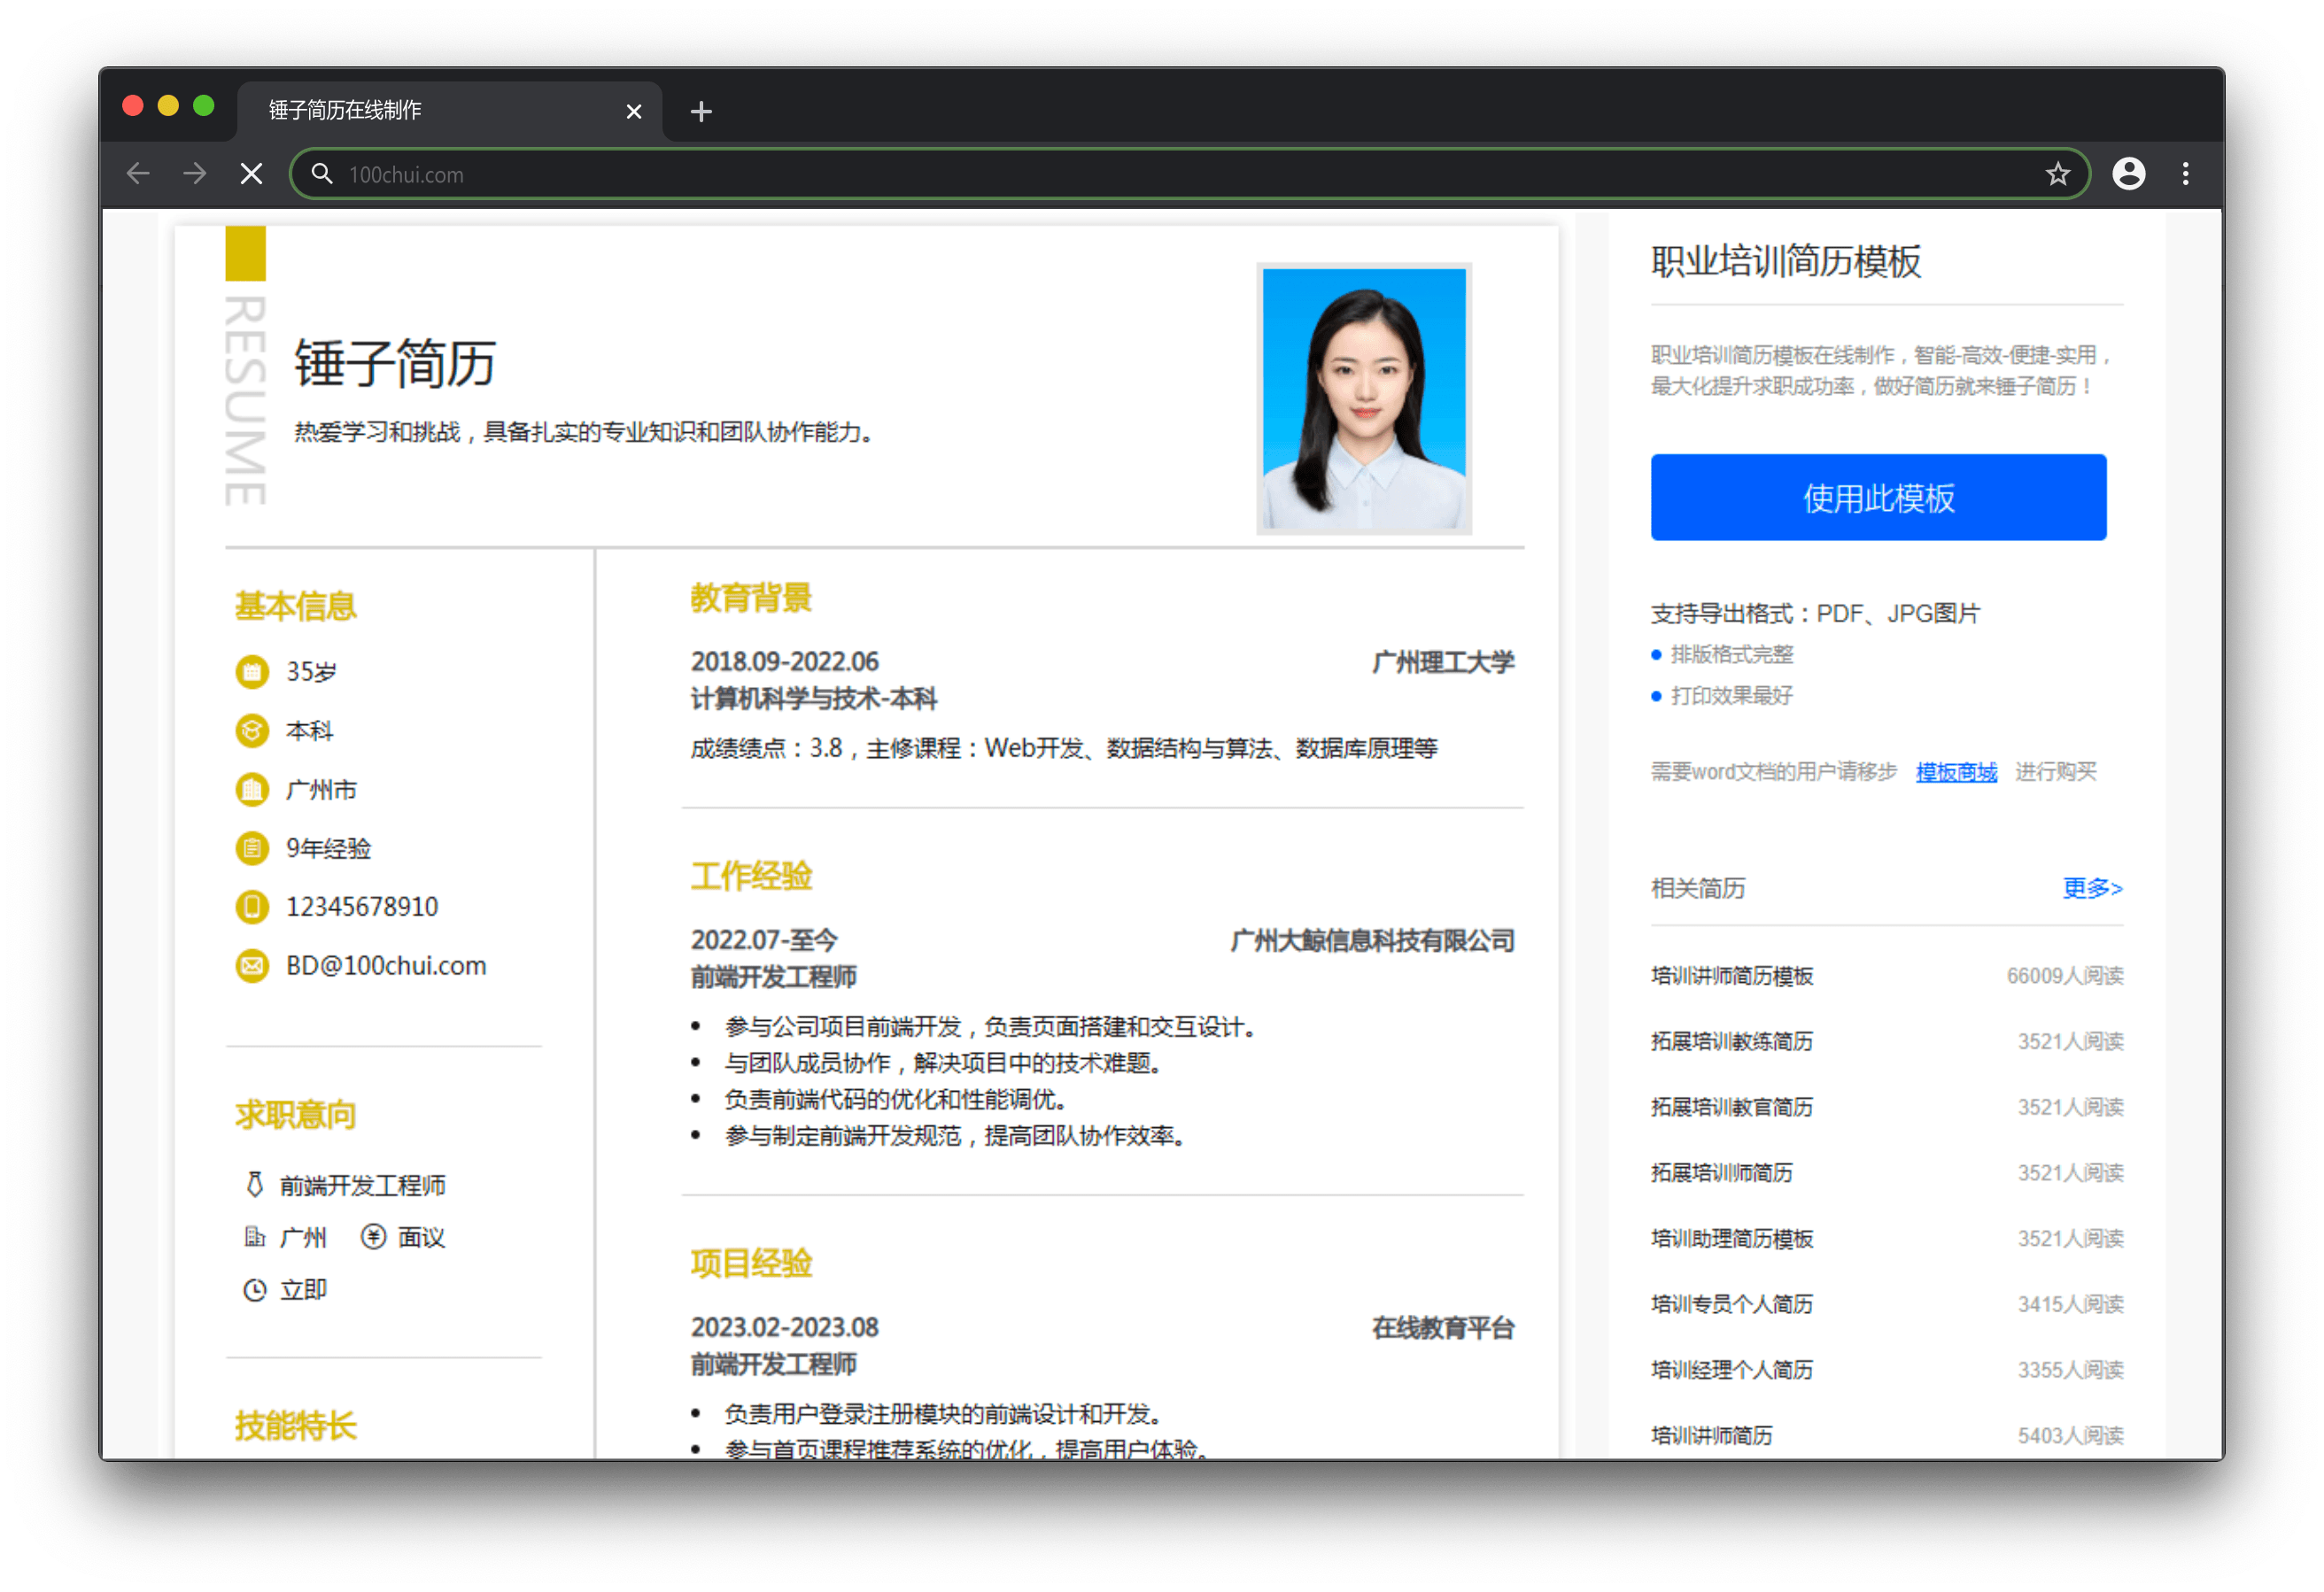This screenshot has height=1592, width=2324.
Task: Click the 工作经验 section heading
Action: 751,876
